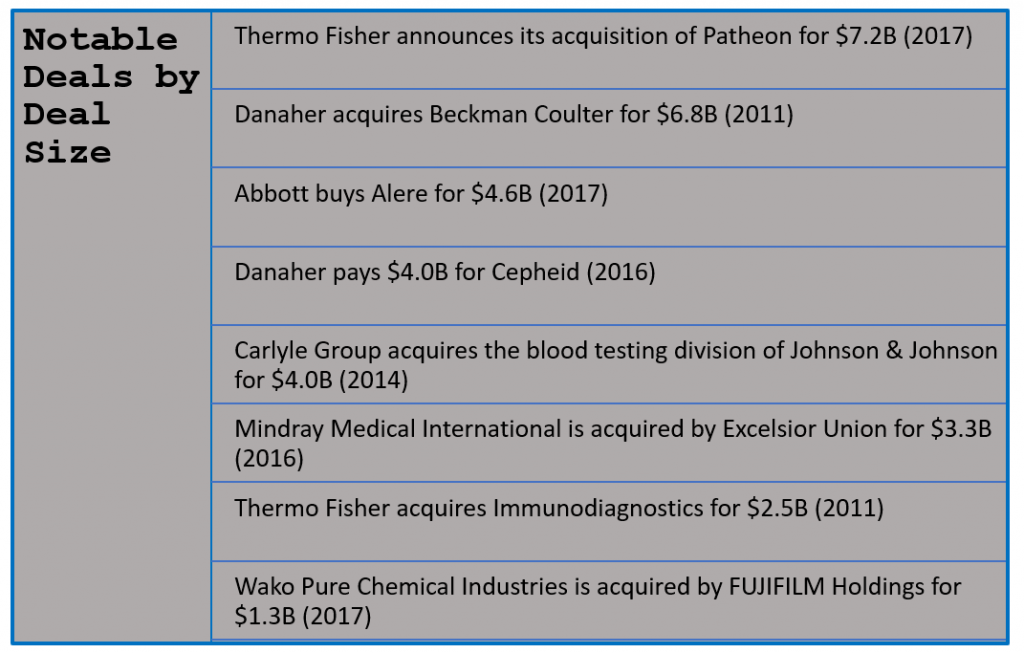This screenshot has height=653, width=1024.
Task: Click the word Deals in header cell
Action: 78,77
